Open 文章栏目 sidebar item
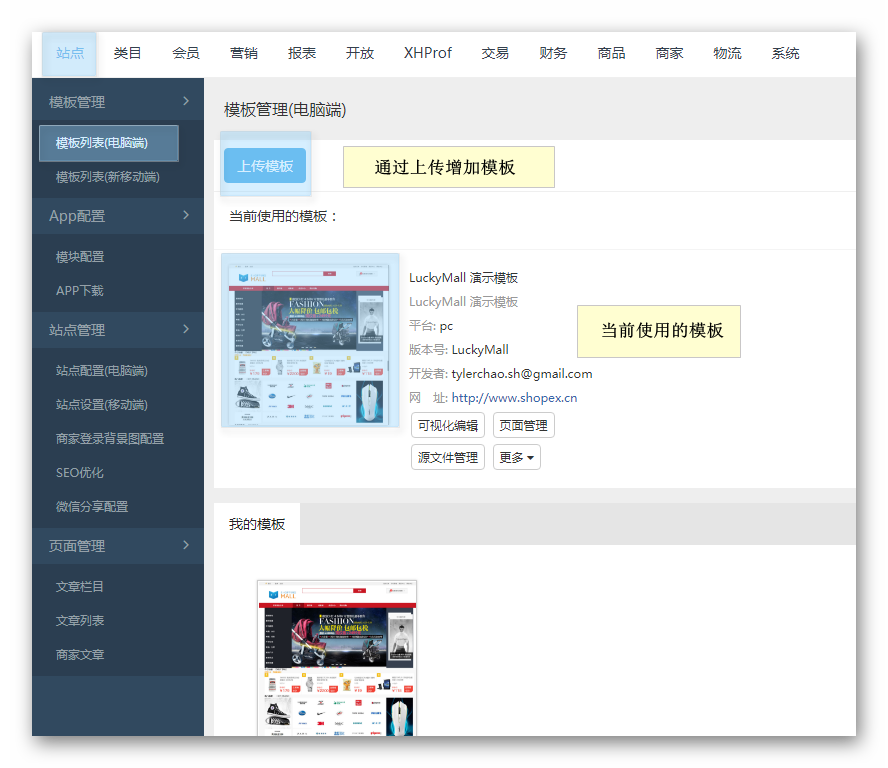This screenshot has width=888, height=768. tap(80, 587)
